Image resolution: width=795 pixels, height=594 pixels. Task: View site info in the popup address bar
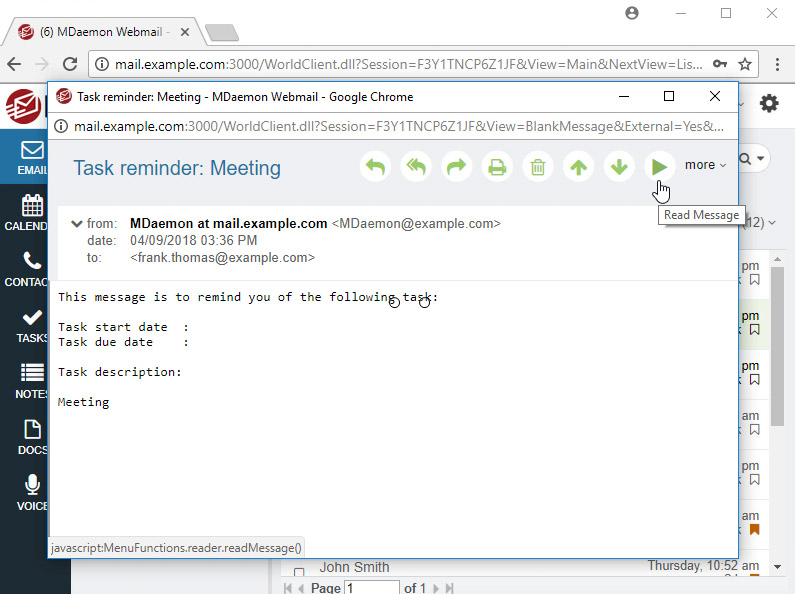61,126
